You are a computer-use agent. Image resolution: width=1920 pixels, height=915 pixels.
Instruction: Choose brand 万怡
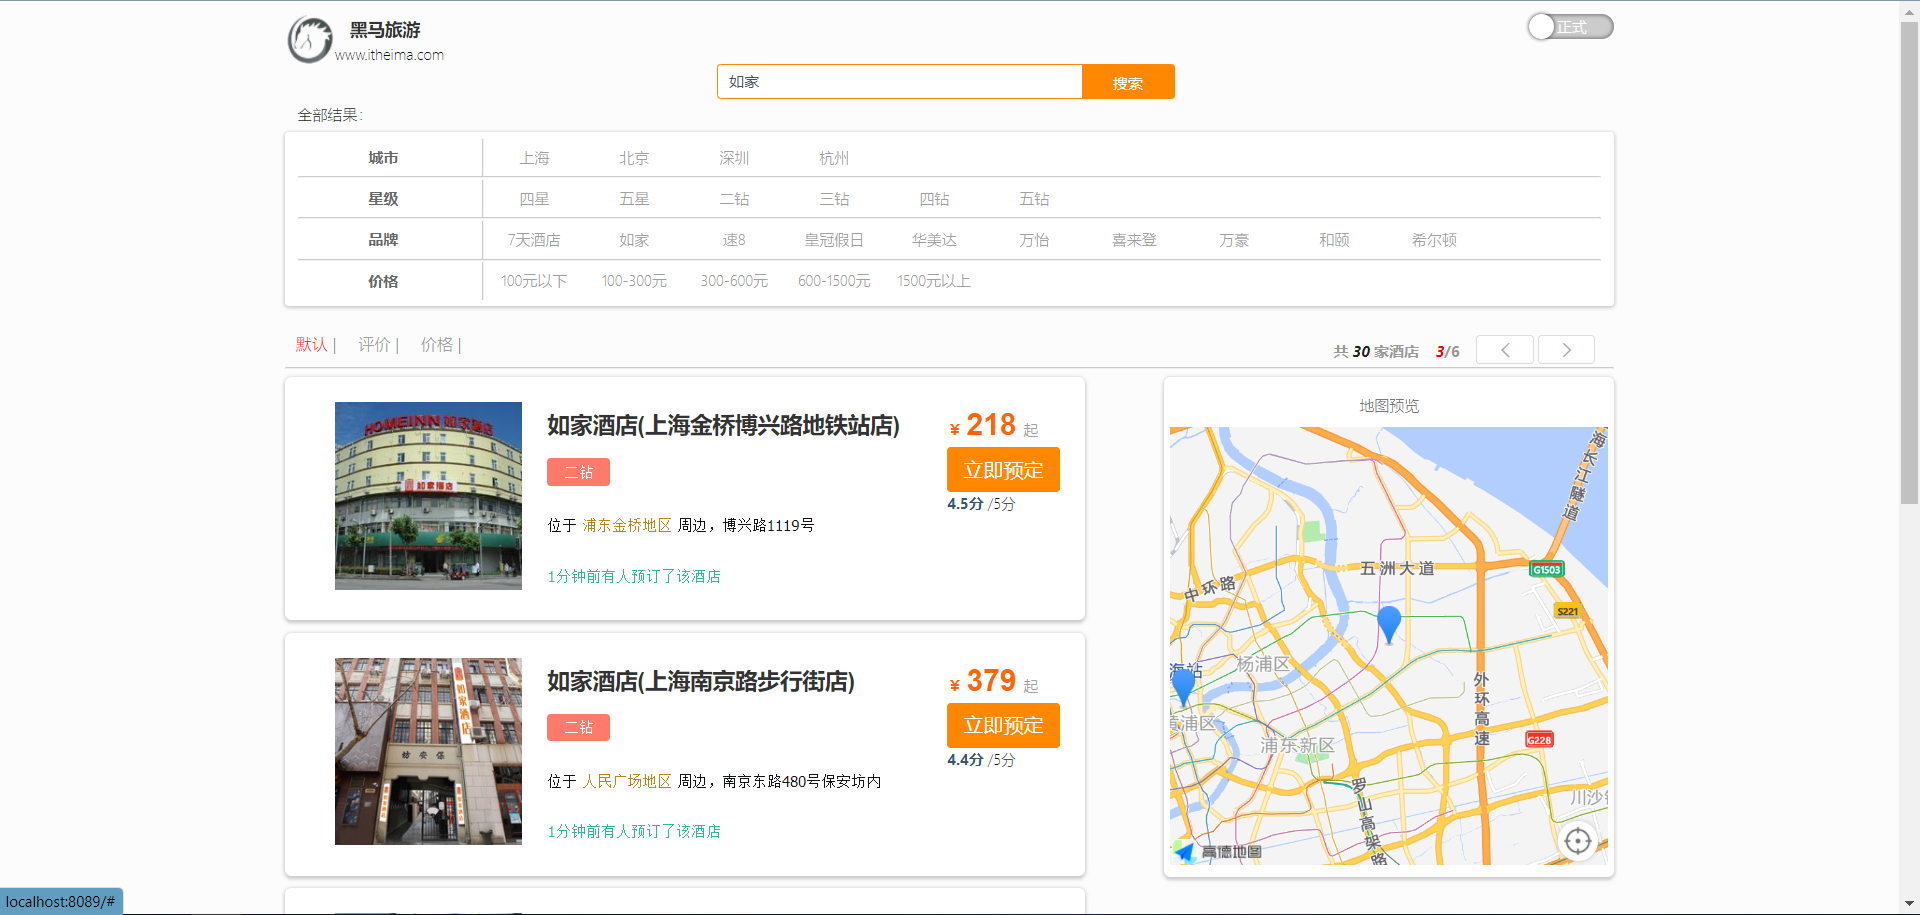[1034, 240]
